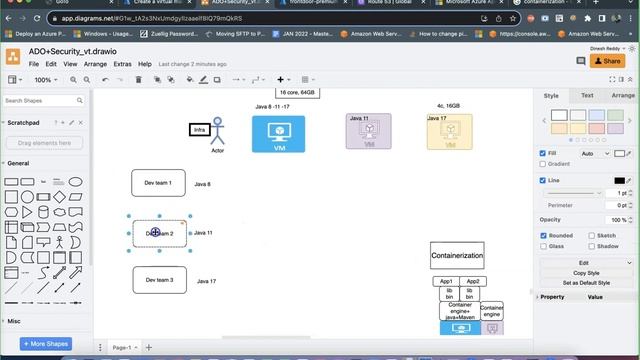Screen dimensions: 640x360
Task: Open the table insert dropdown
Action: tap(308, 80)
